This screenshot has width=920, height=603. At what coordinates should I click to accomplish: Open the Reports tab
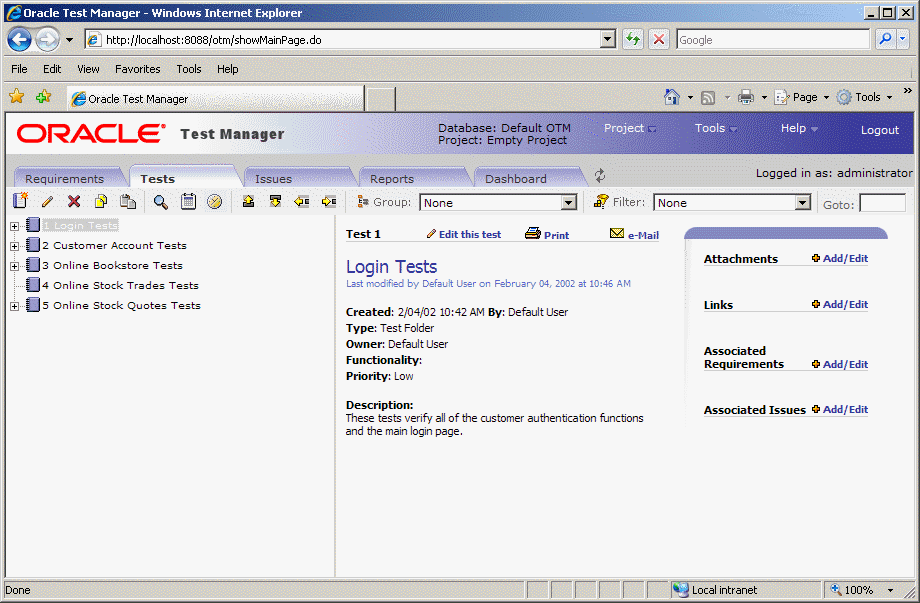(392, 179)
